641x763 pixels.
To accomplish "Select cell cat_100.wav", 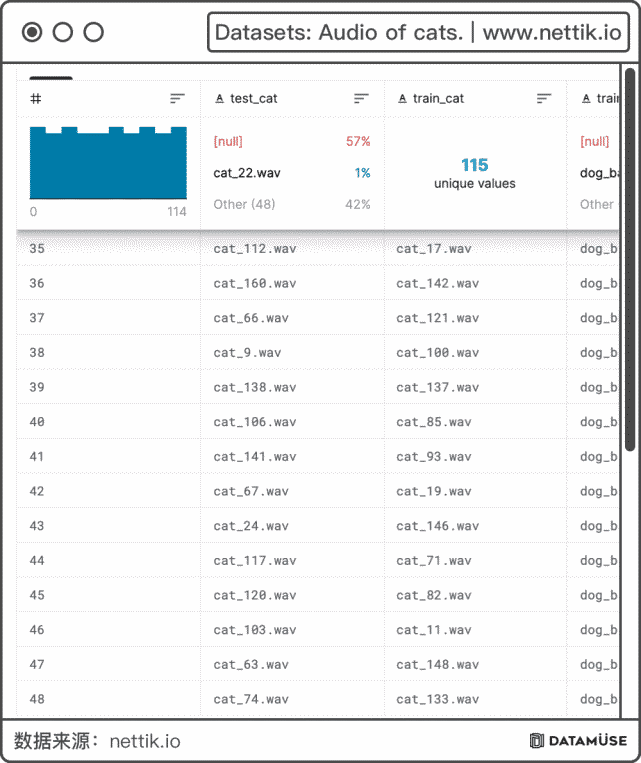I will (438, 352).
